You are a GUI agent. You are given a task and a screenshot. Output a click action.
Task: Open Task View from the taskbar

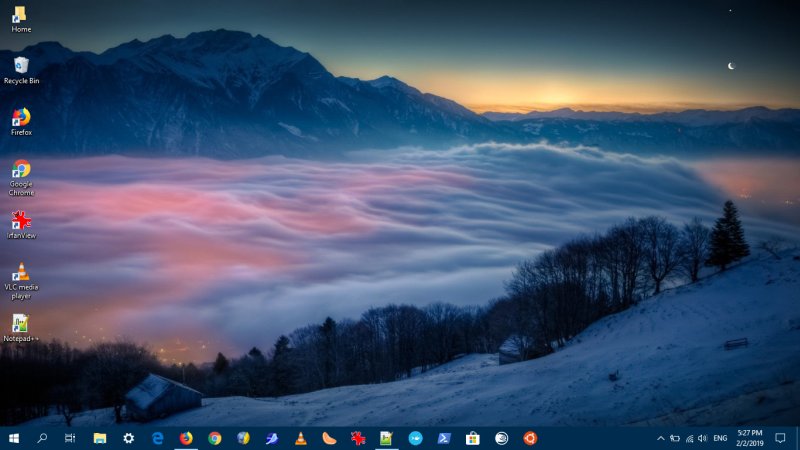click(70, 438)
